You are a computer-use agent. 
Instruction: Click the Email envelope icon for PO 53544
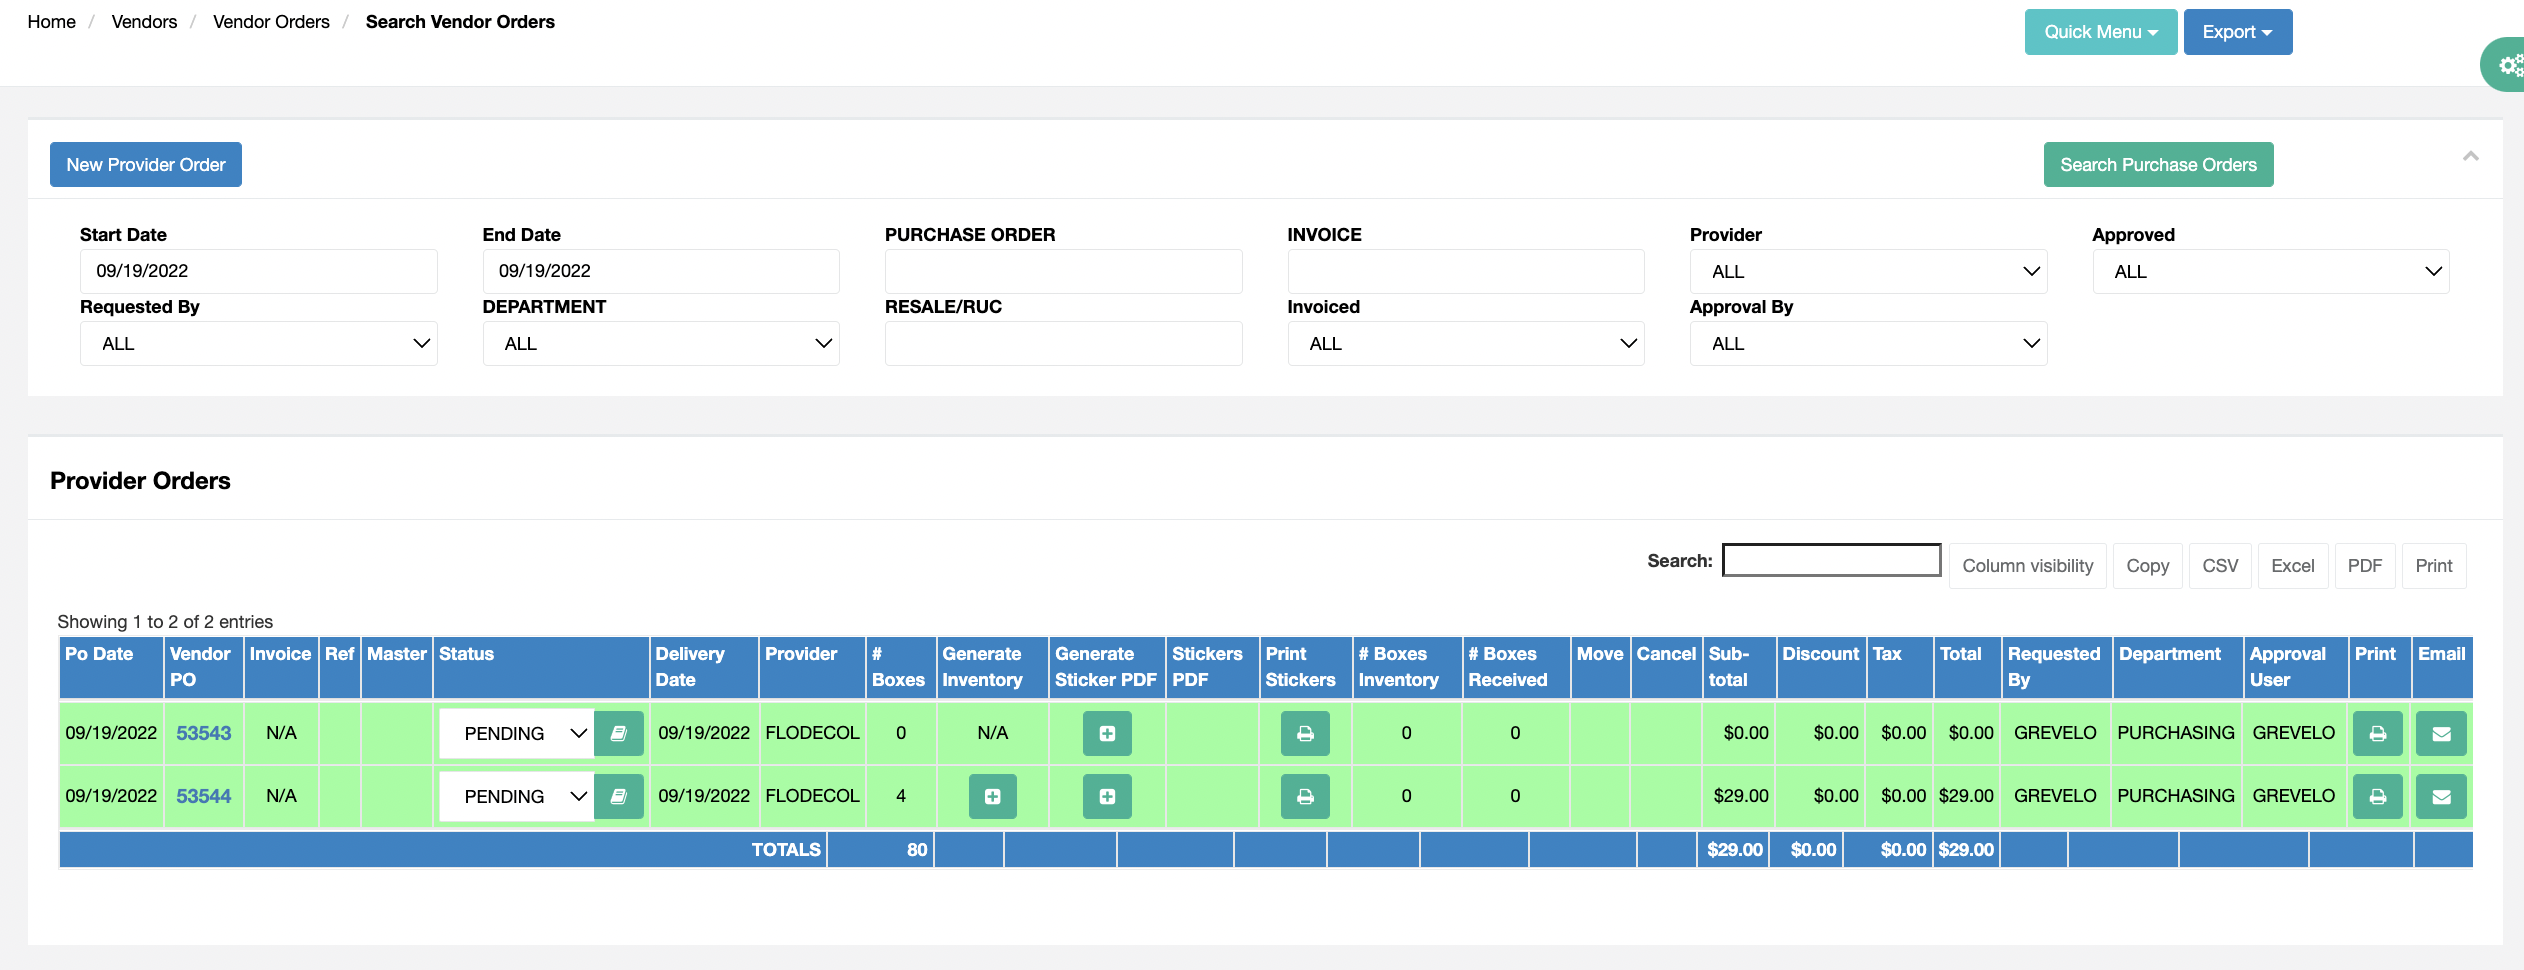click(2441, 797)
